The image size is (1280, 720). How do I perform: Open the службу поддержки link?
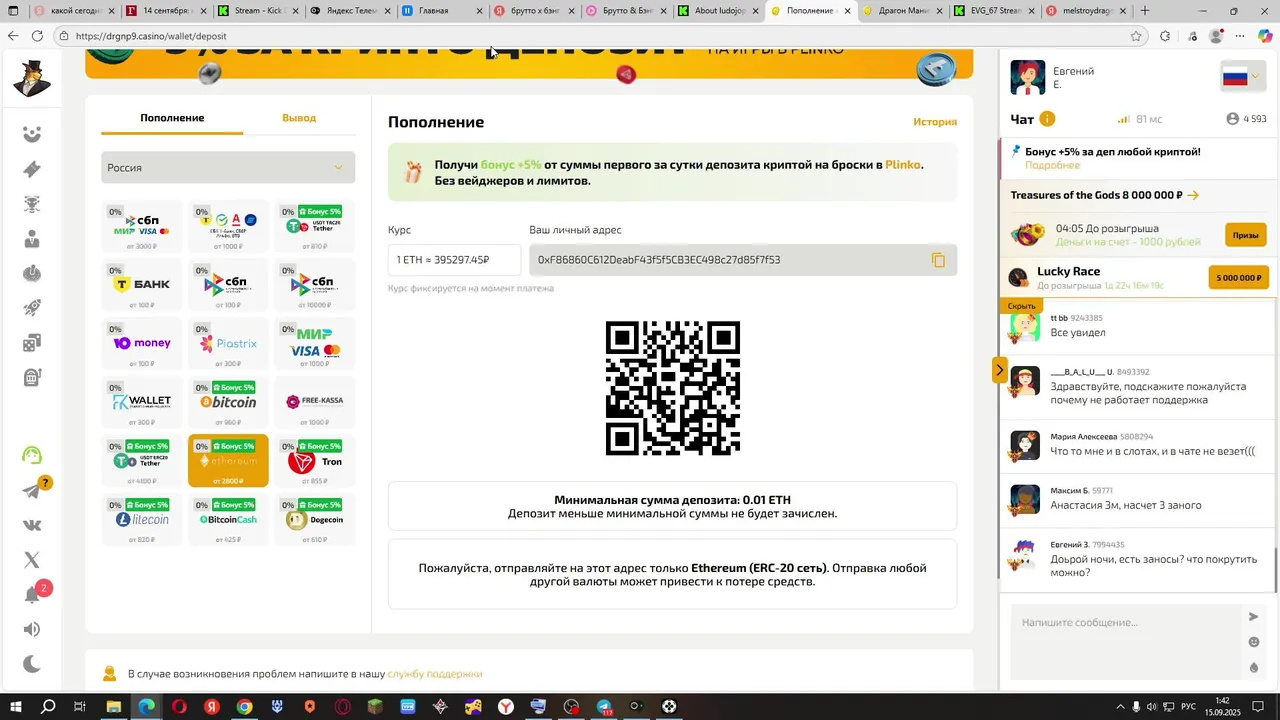coord(435,674)
